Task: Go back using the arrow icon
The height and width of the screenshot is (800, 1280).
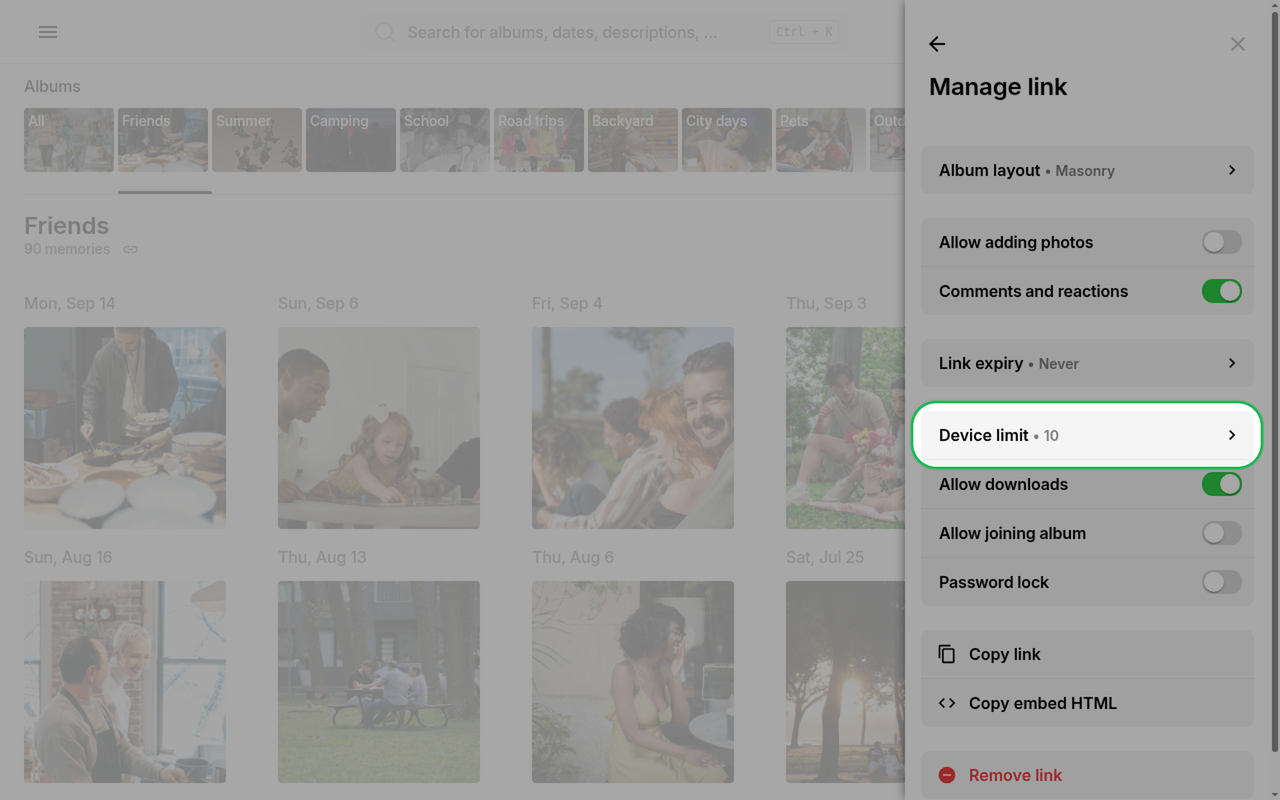Action: coord(937,44)
